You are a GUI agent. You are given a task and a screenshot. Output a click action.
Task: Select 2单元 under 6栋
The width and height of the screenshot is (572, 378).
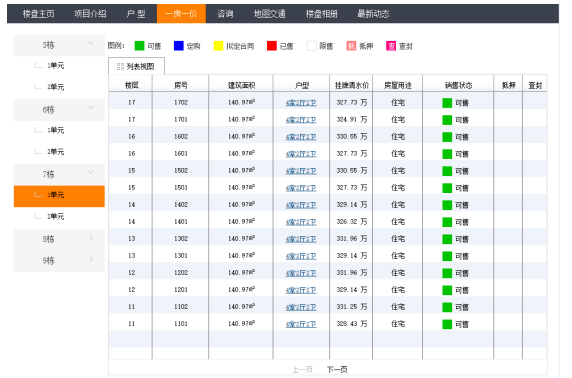[55, 152]
